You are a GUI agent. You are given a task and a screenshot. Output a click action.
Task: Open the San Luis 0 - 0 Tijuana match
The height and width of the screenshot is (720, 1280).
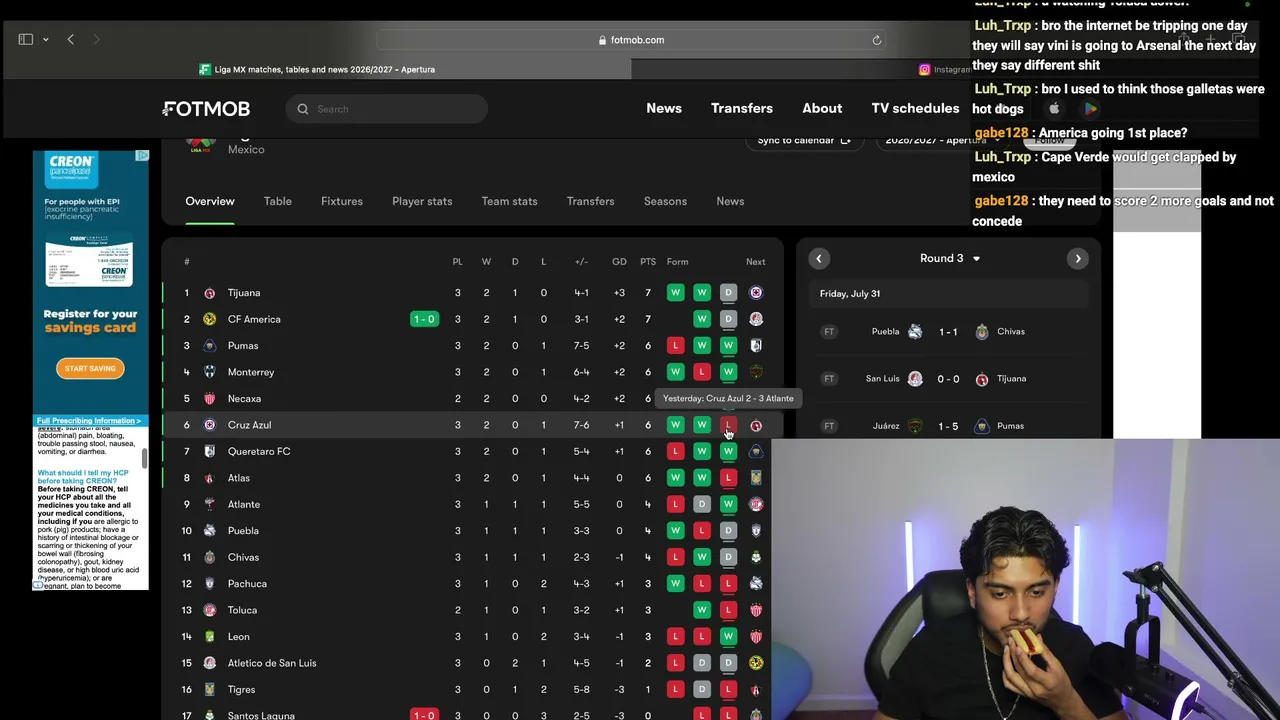tap(948, 379)
